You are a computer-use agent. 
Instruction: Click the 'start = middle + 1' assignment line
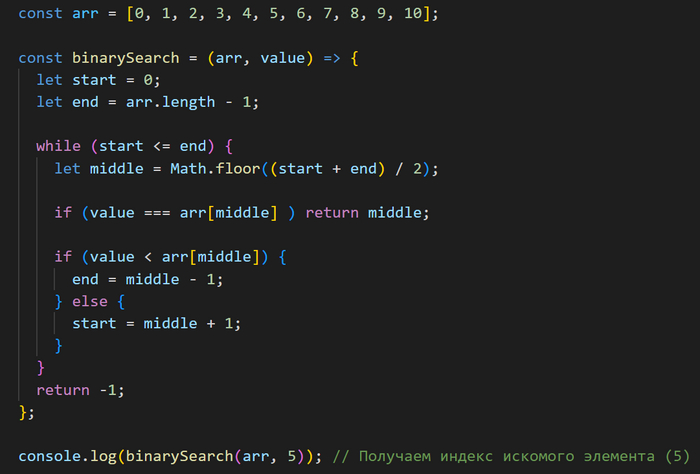click(x=157, y=323)
